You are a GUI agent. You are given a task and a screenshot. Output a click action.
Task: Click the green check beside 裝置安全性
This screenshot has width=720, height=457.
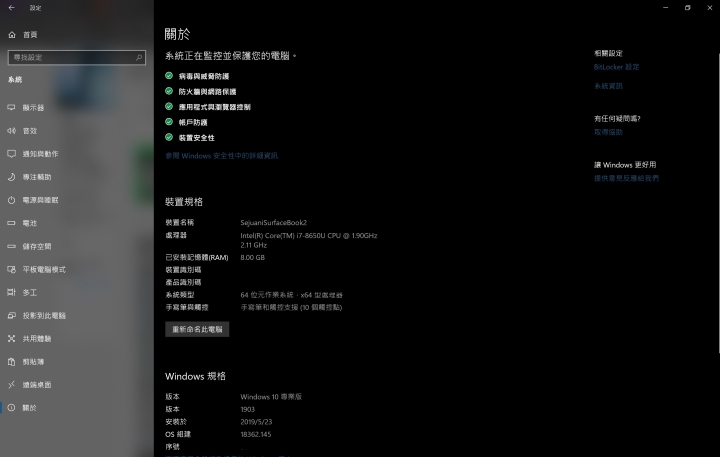point(169,137)
